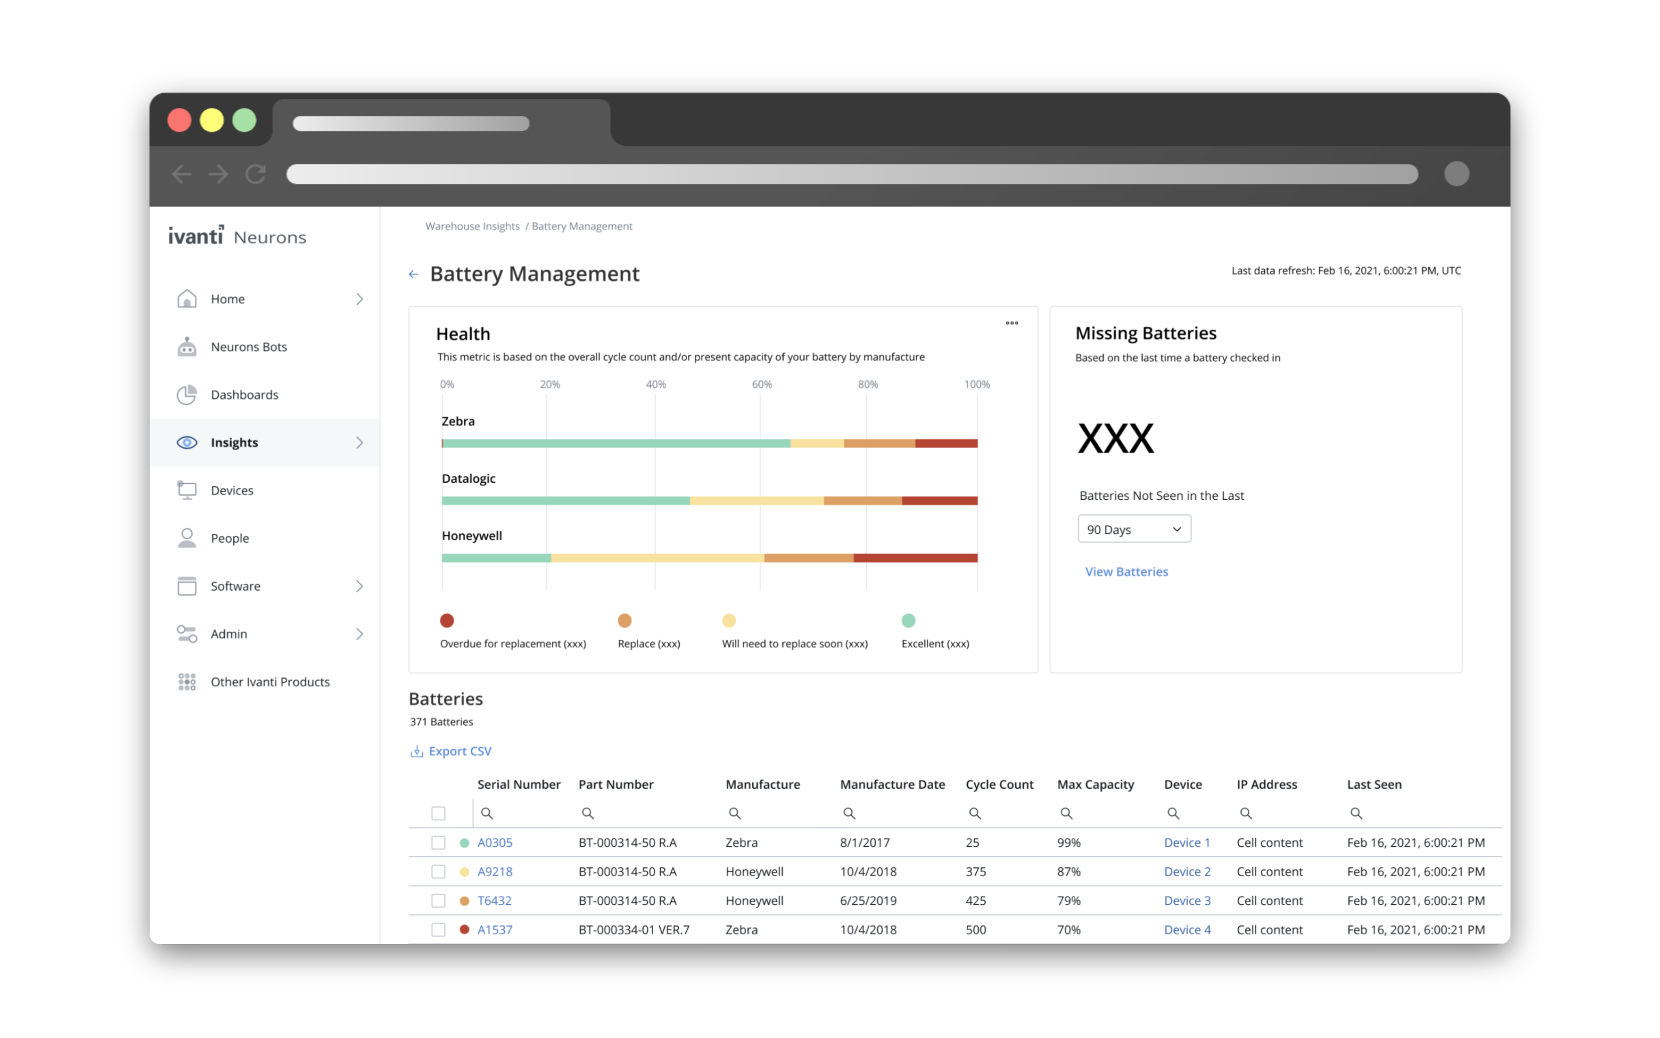Click the IP Address search icon
This screenshot has width=1660, height=1038.
coord(1246,814)
